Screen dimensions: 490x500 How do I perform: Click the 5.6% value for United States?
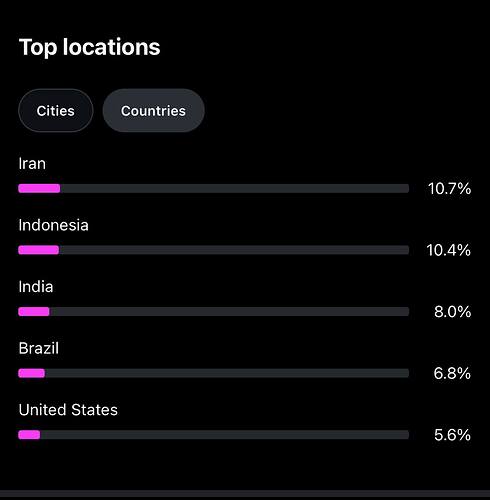[x=452, y=435]
